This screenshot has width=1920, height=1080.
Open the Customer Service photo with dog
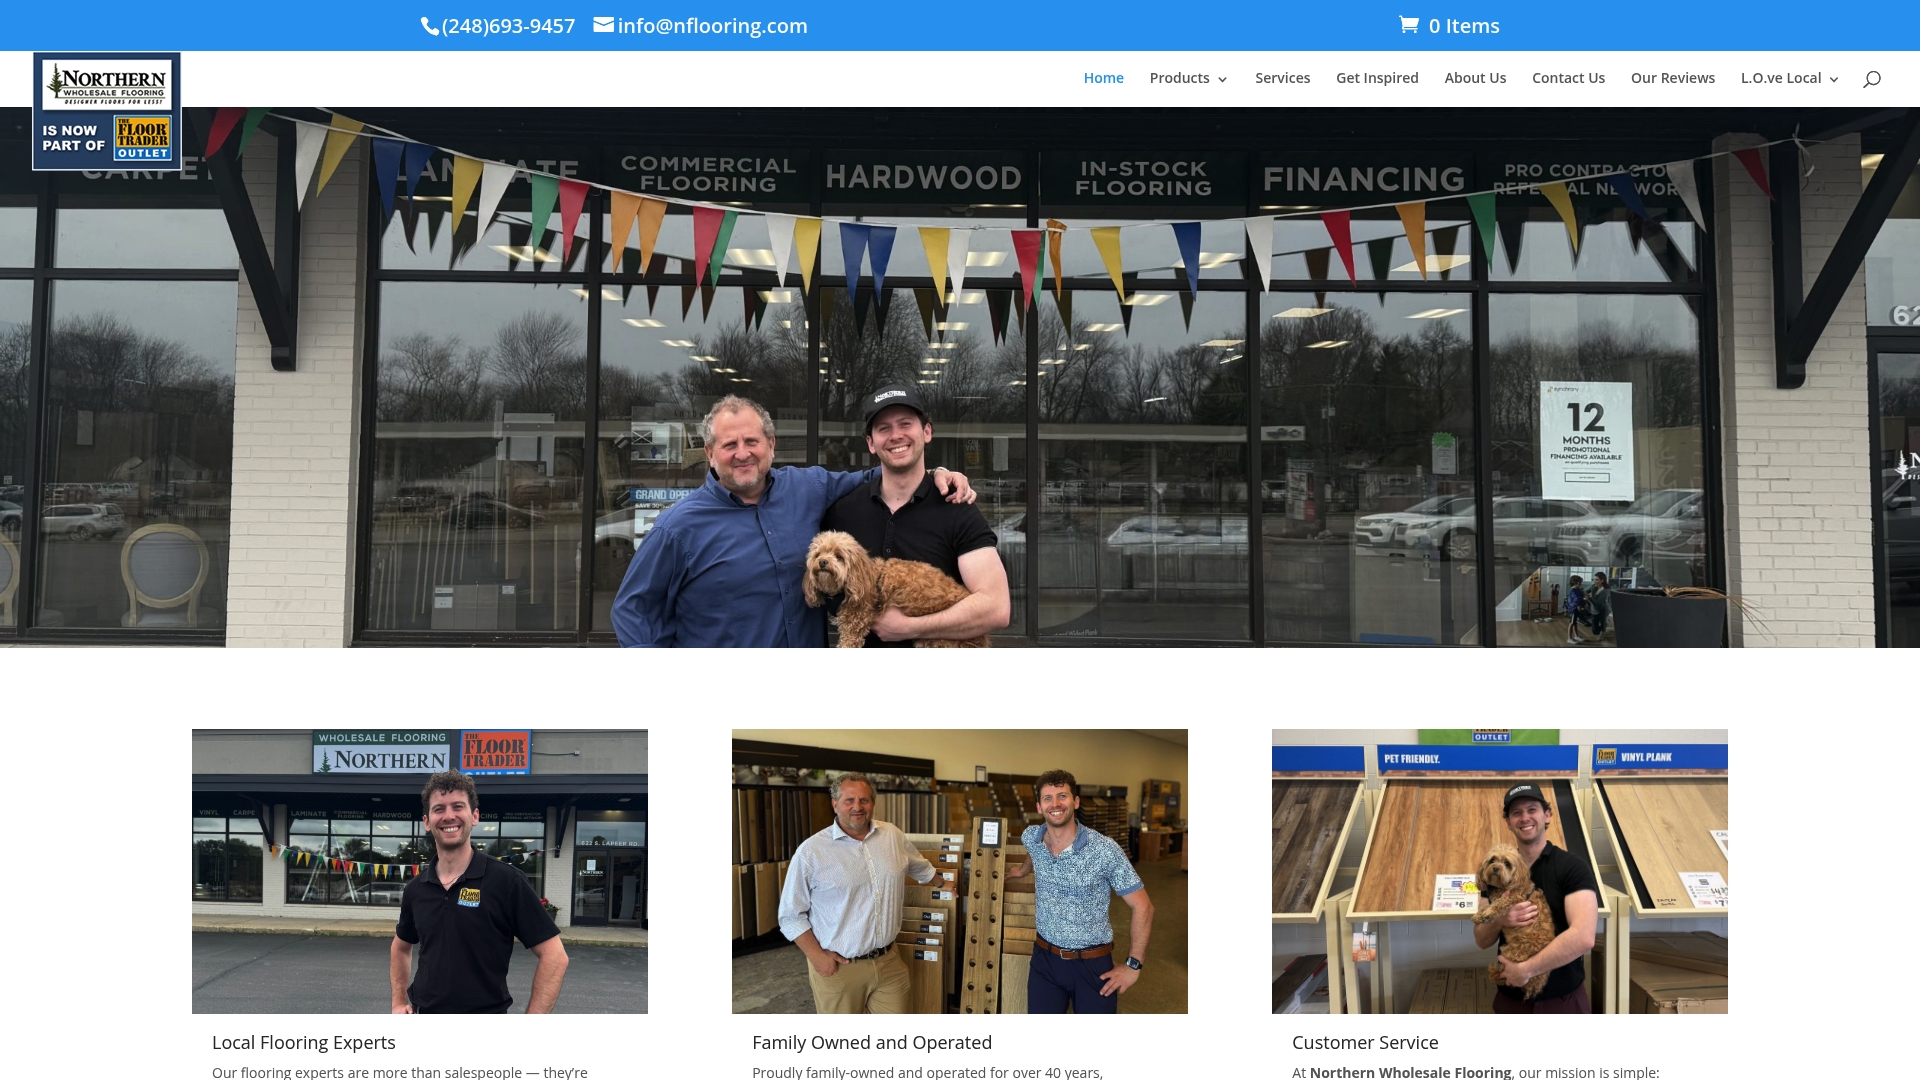pyautogui.click(x=1500, y=871)
